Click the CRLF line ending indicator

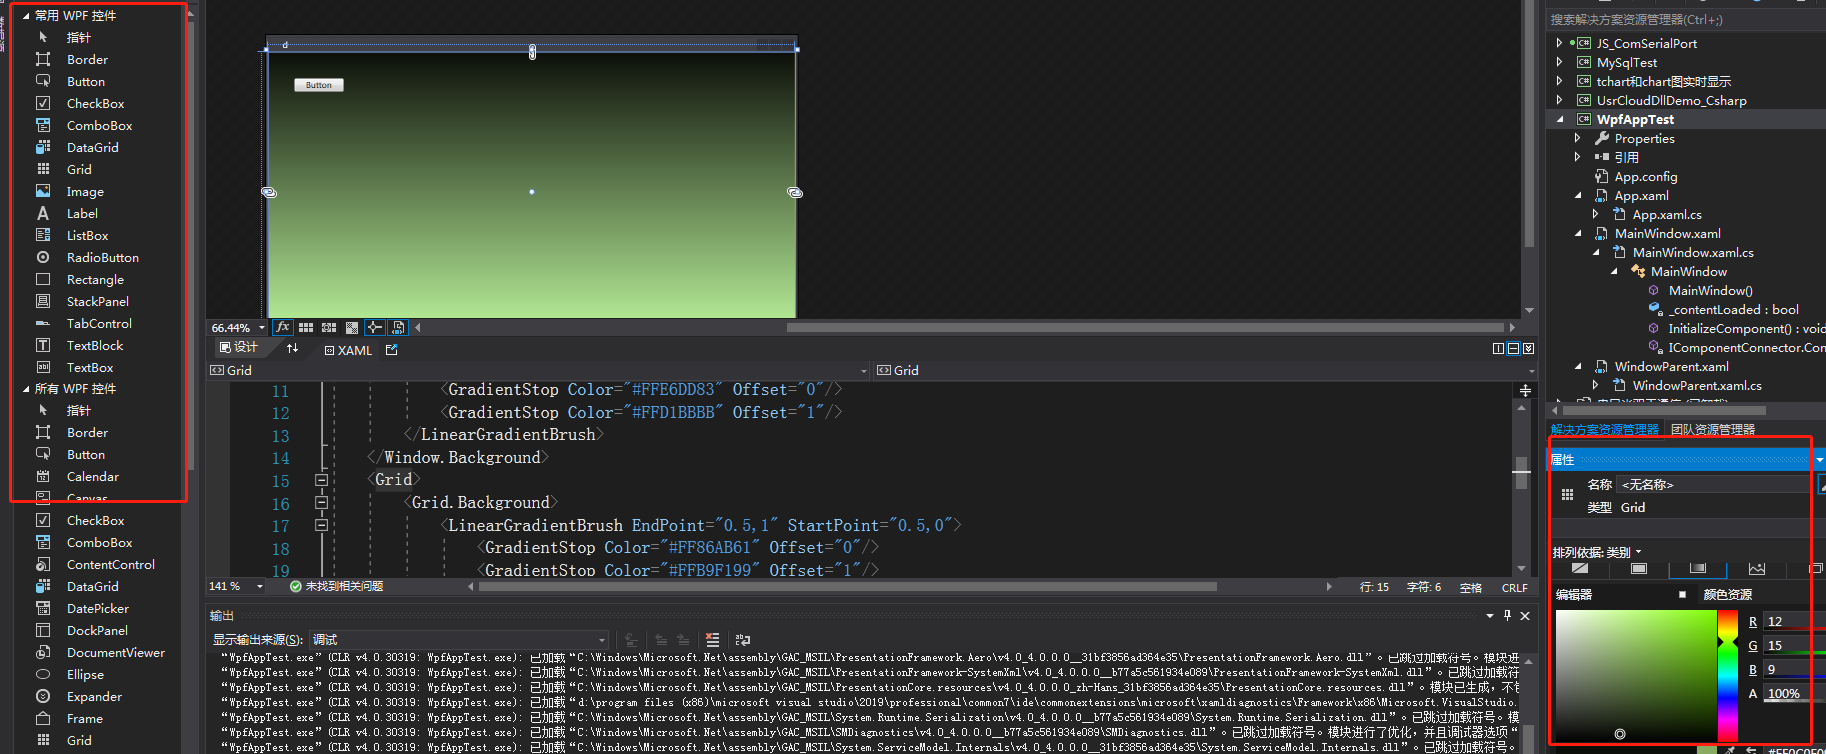click(1514, 587)
